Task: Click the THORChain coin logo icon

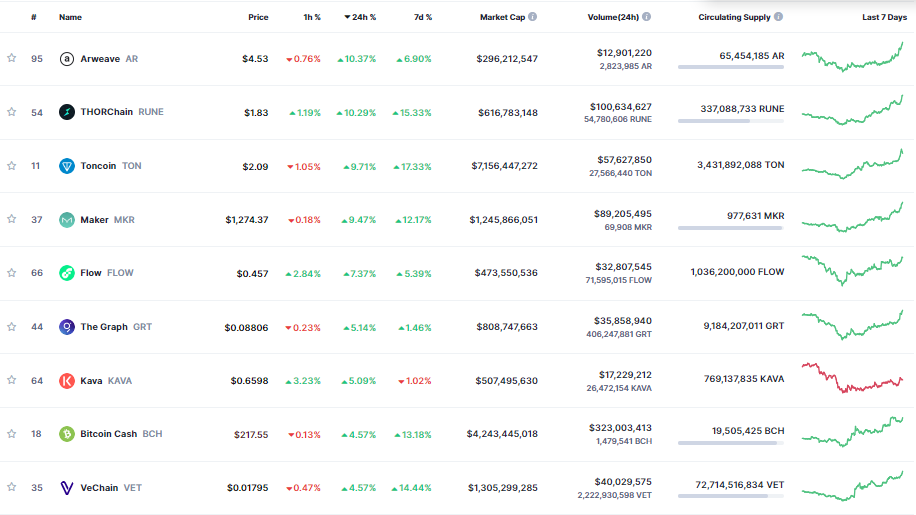Action: point(67,112)
